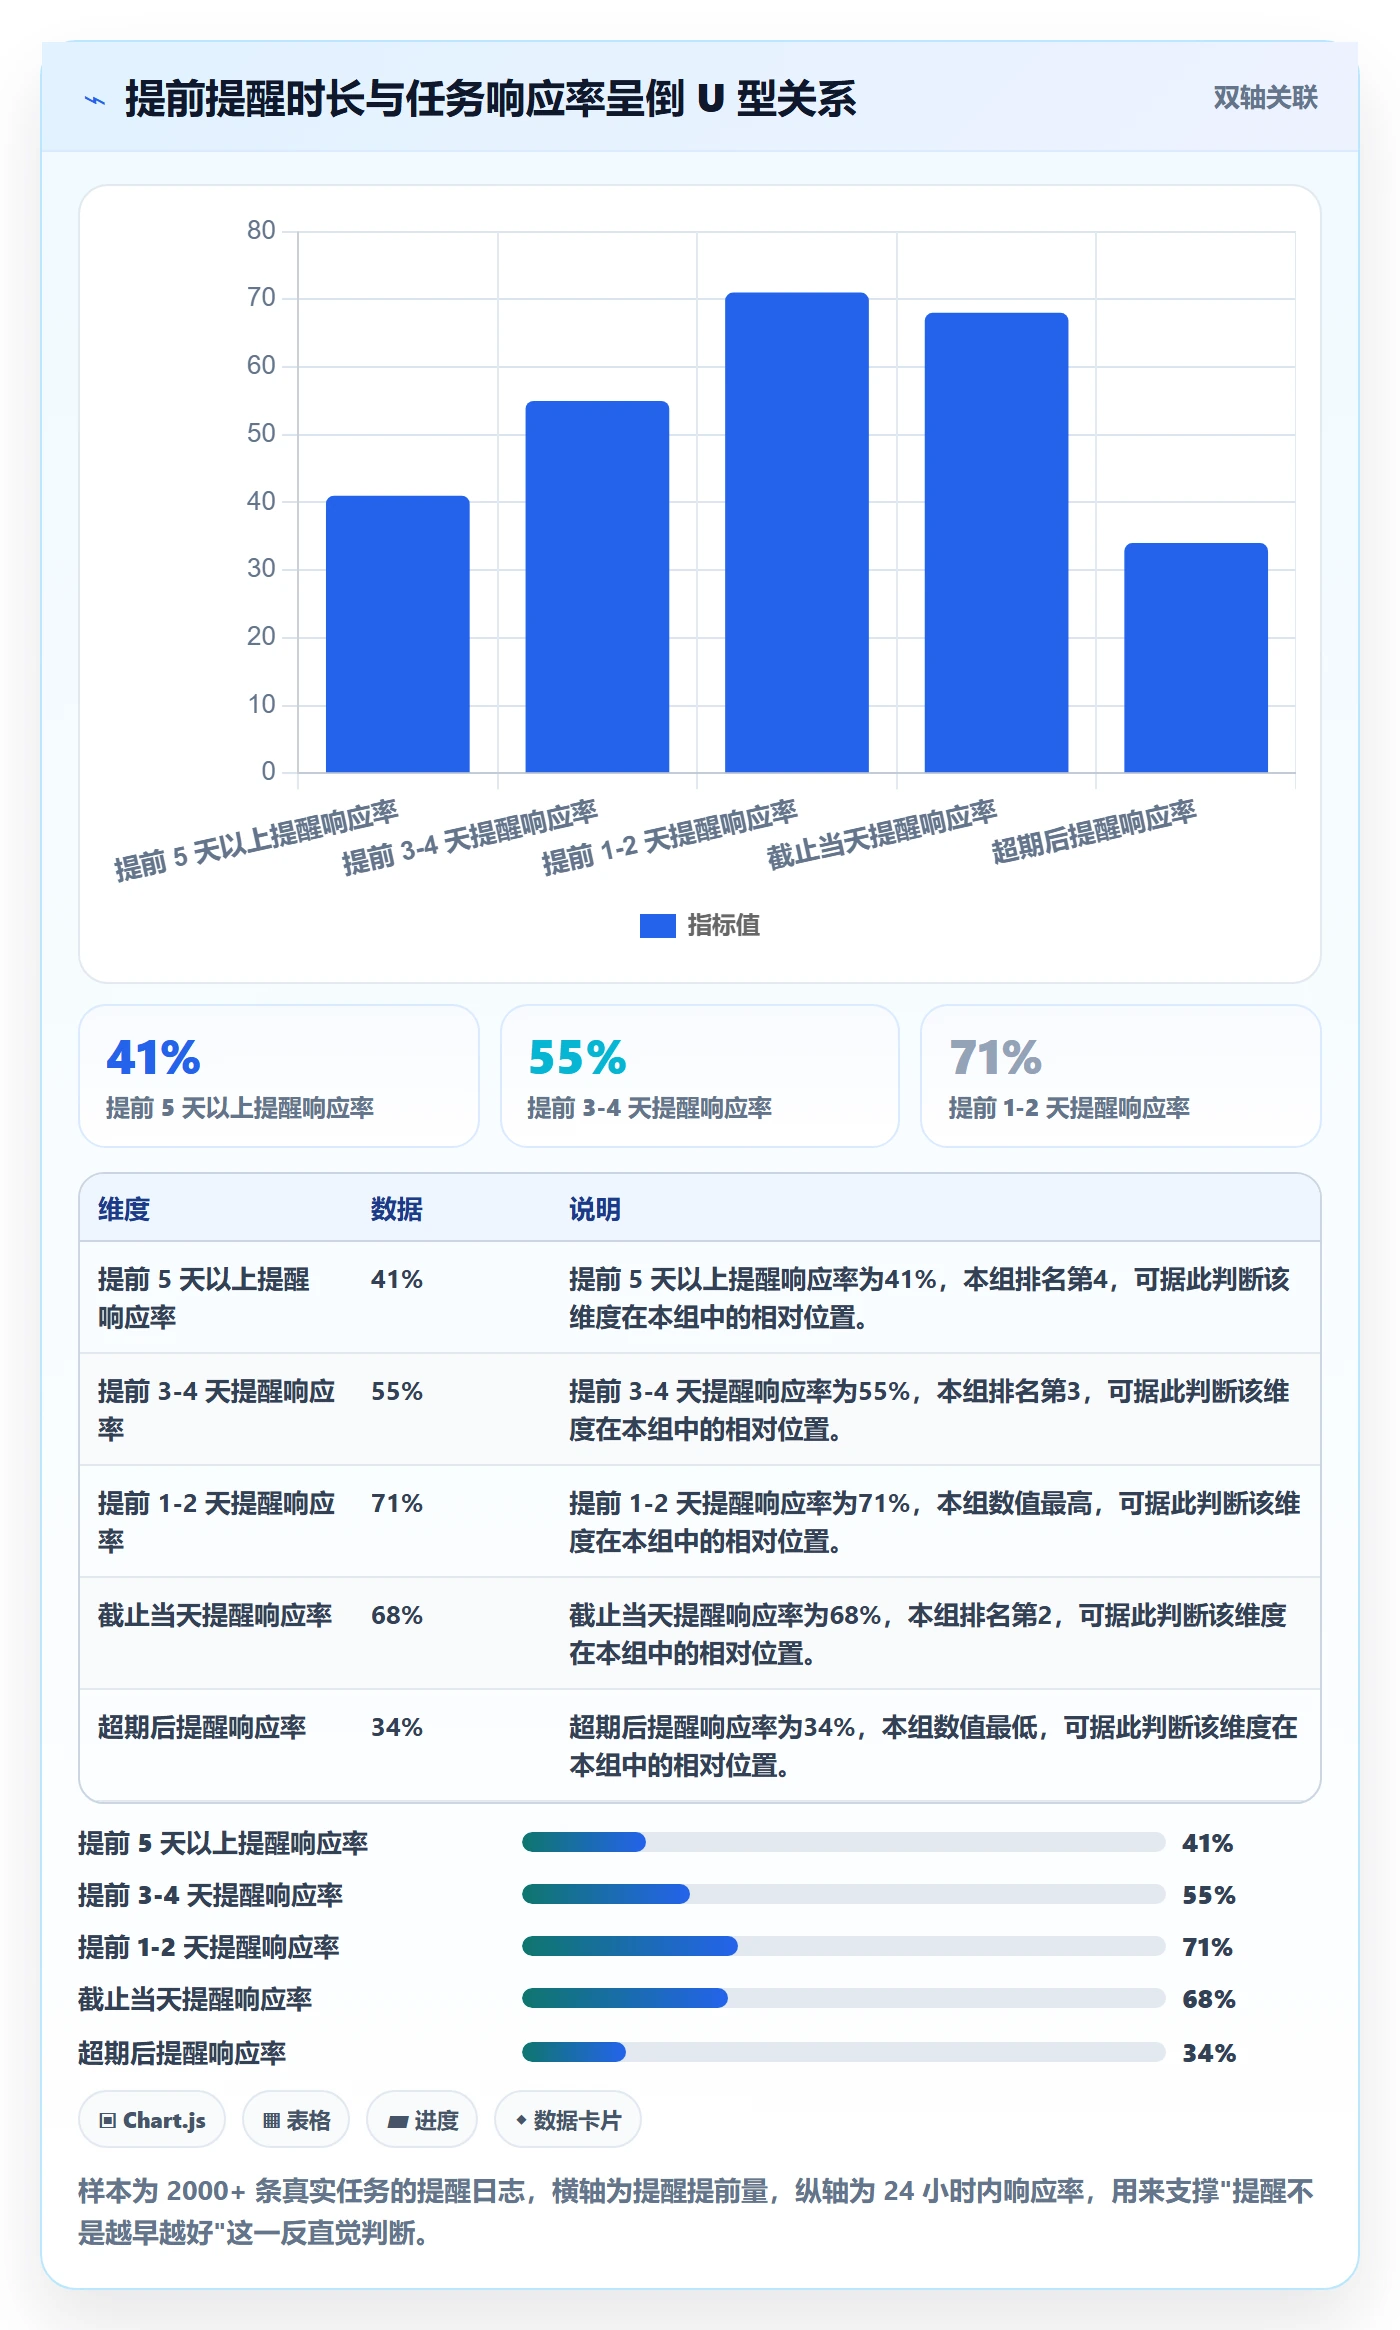Click the 维度 column header
The height and width of the screenshot is (2330, 1400).
[x=124, y=1209]
